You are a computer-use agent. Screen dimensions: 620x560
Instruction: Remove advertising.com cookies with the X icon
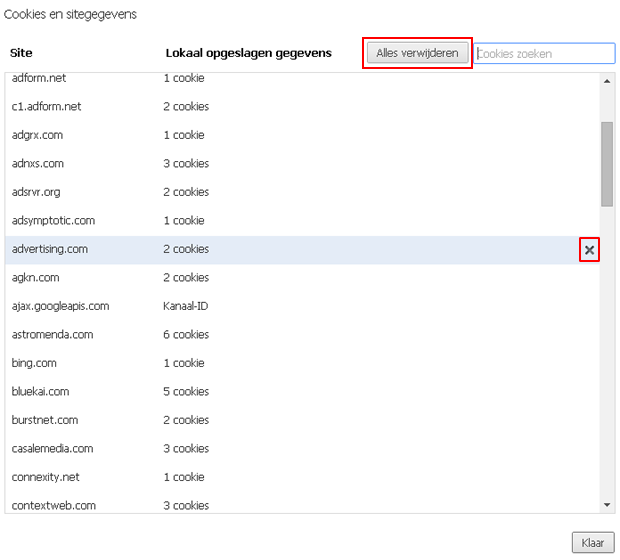click(x=589, y=250)
